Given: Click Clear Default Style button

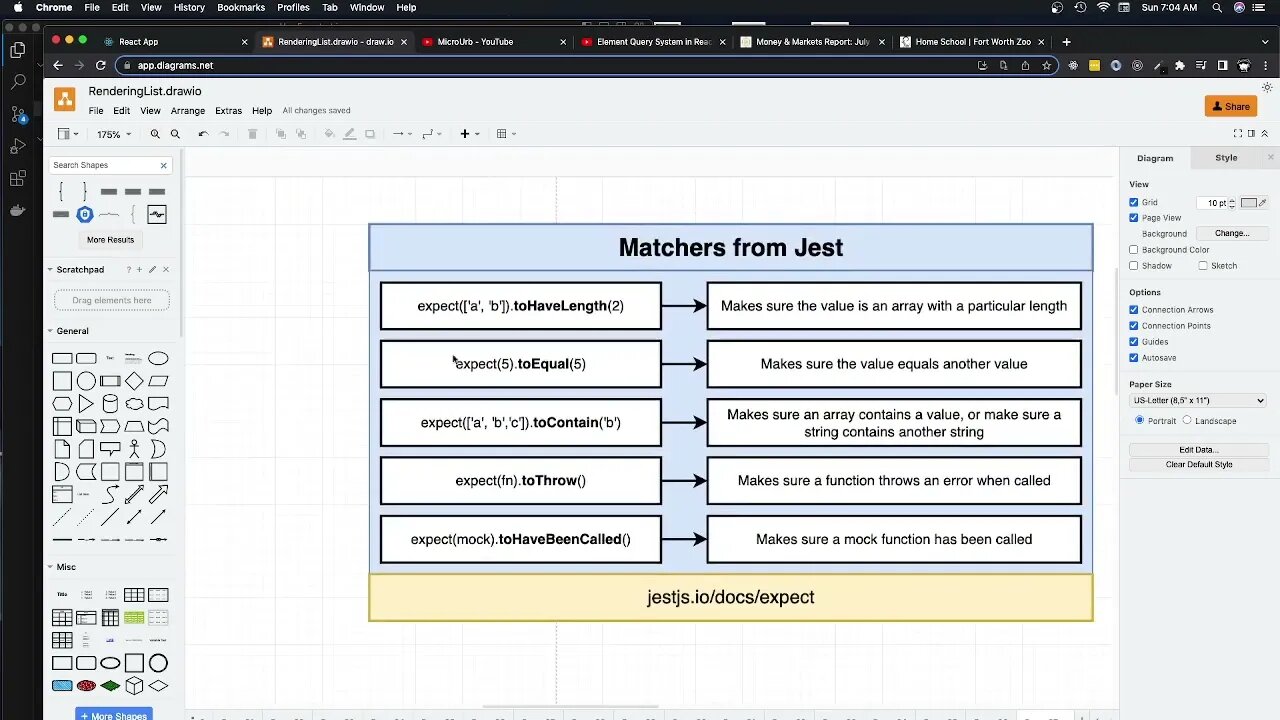Looking at the screenshot, I should click(x=1198, y=464).
